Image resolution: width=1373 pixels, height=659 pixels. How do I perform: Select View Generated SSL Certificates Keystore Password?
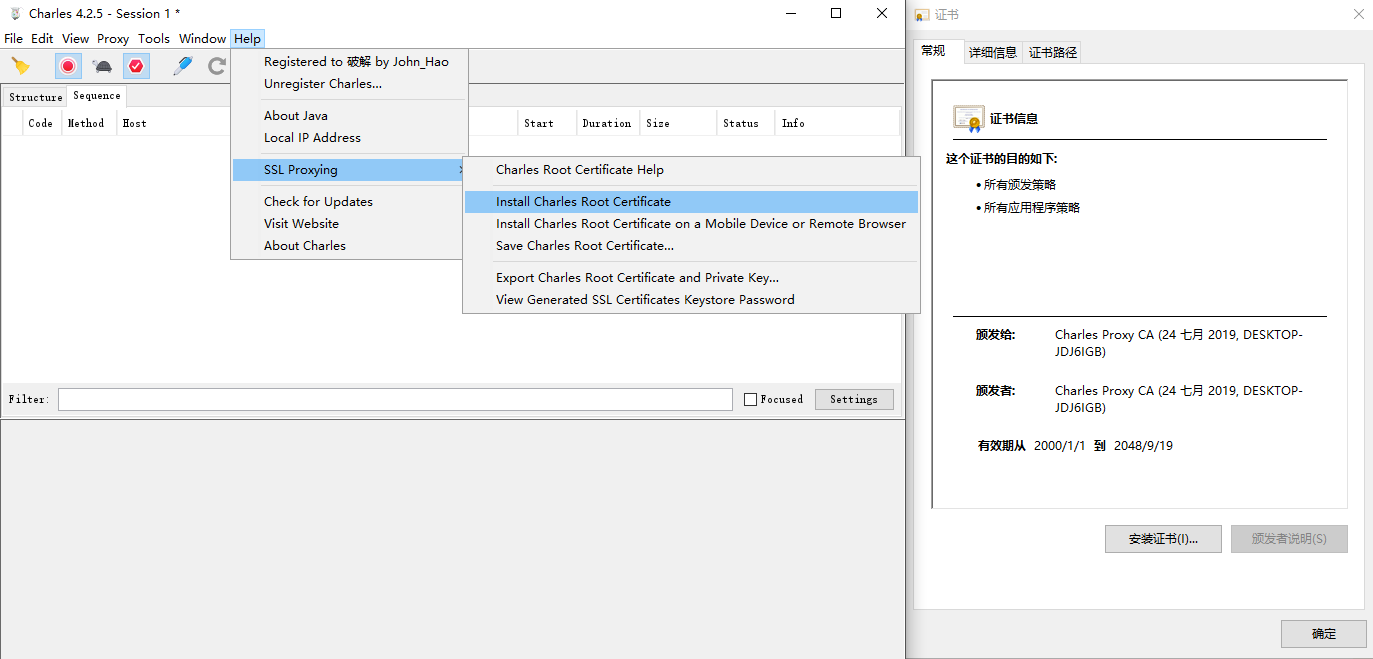691,300
